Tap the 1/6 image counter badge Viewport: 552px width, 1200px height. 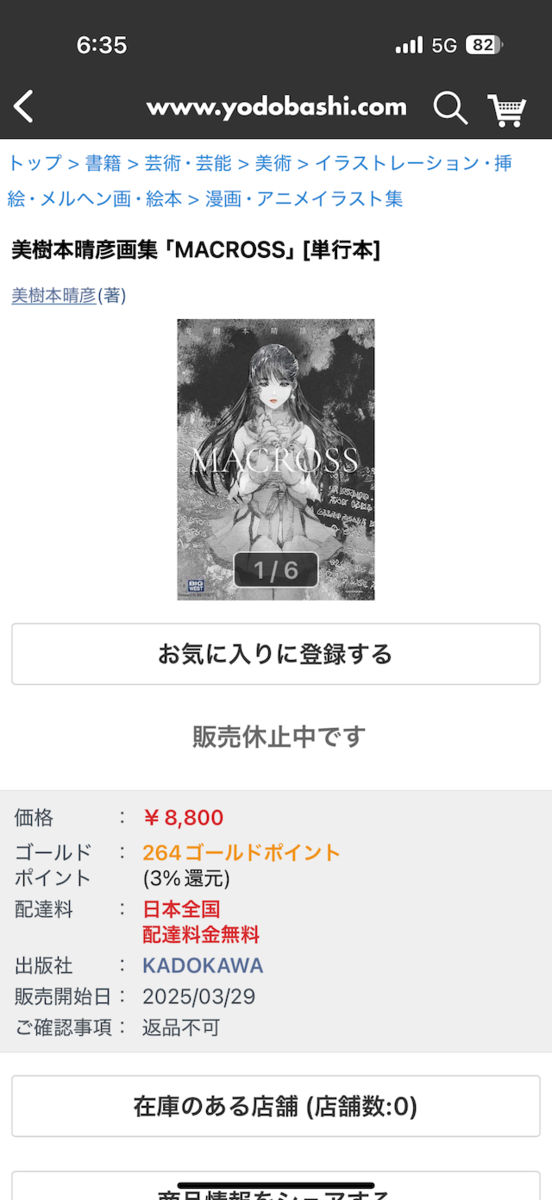[x=276, y=570]
